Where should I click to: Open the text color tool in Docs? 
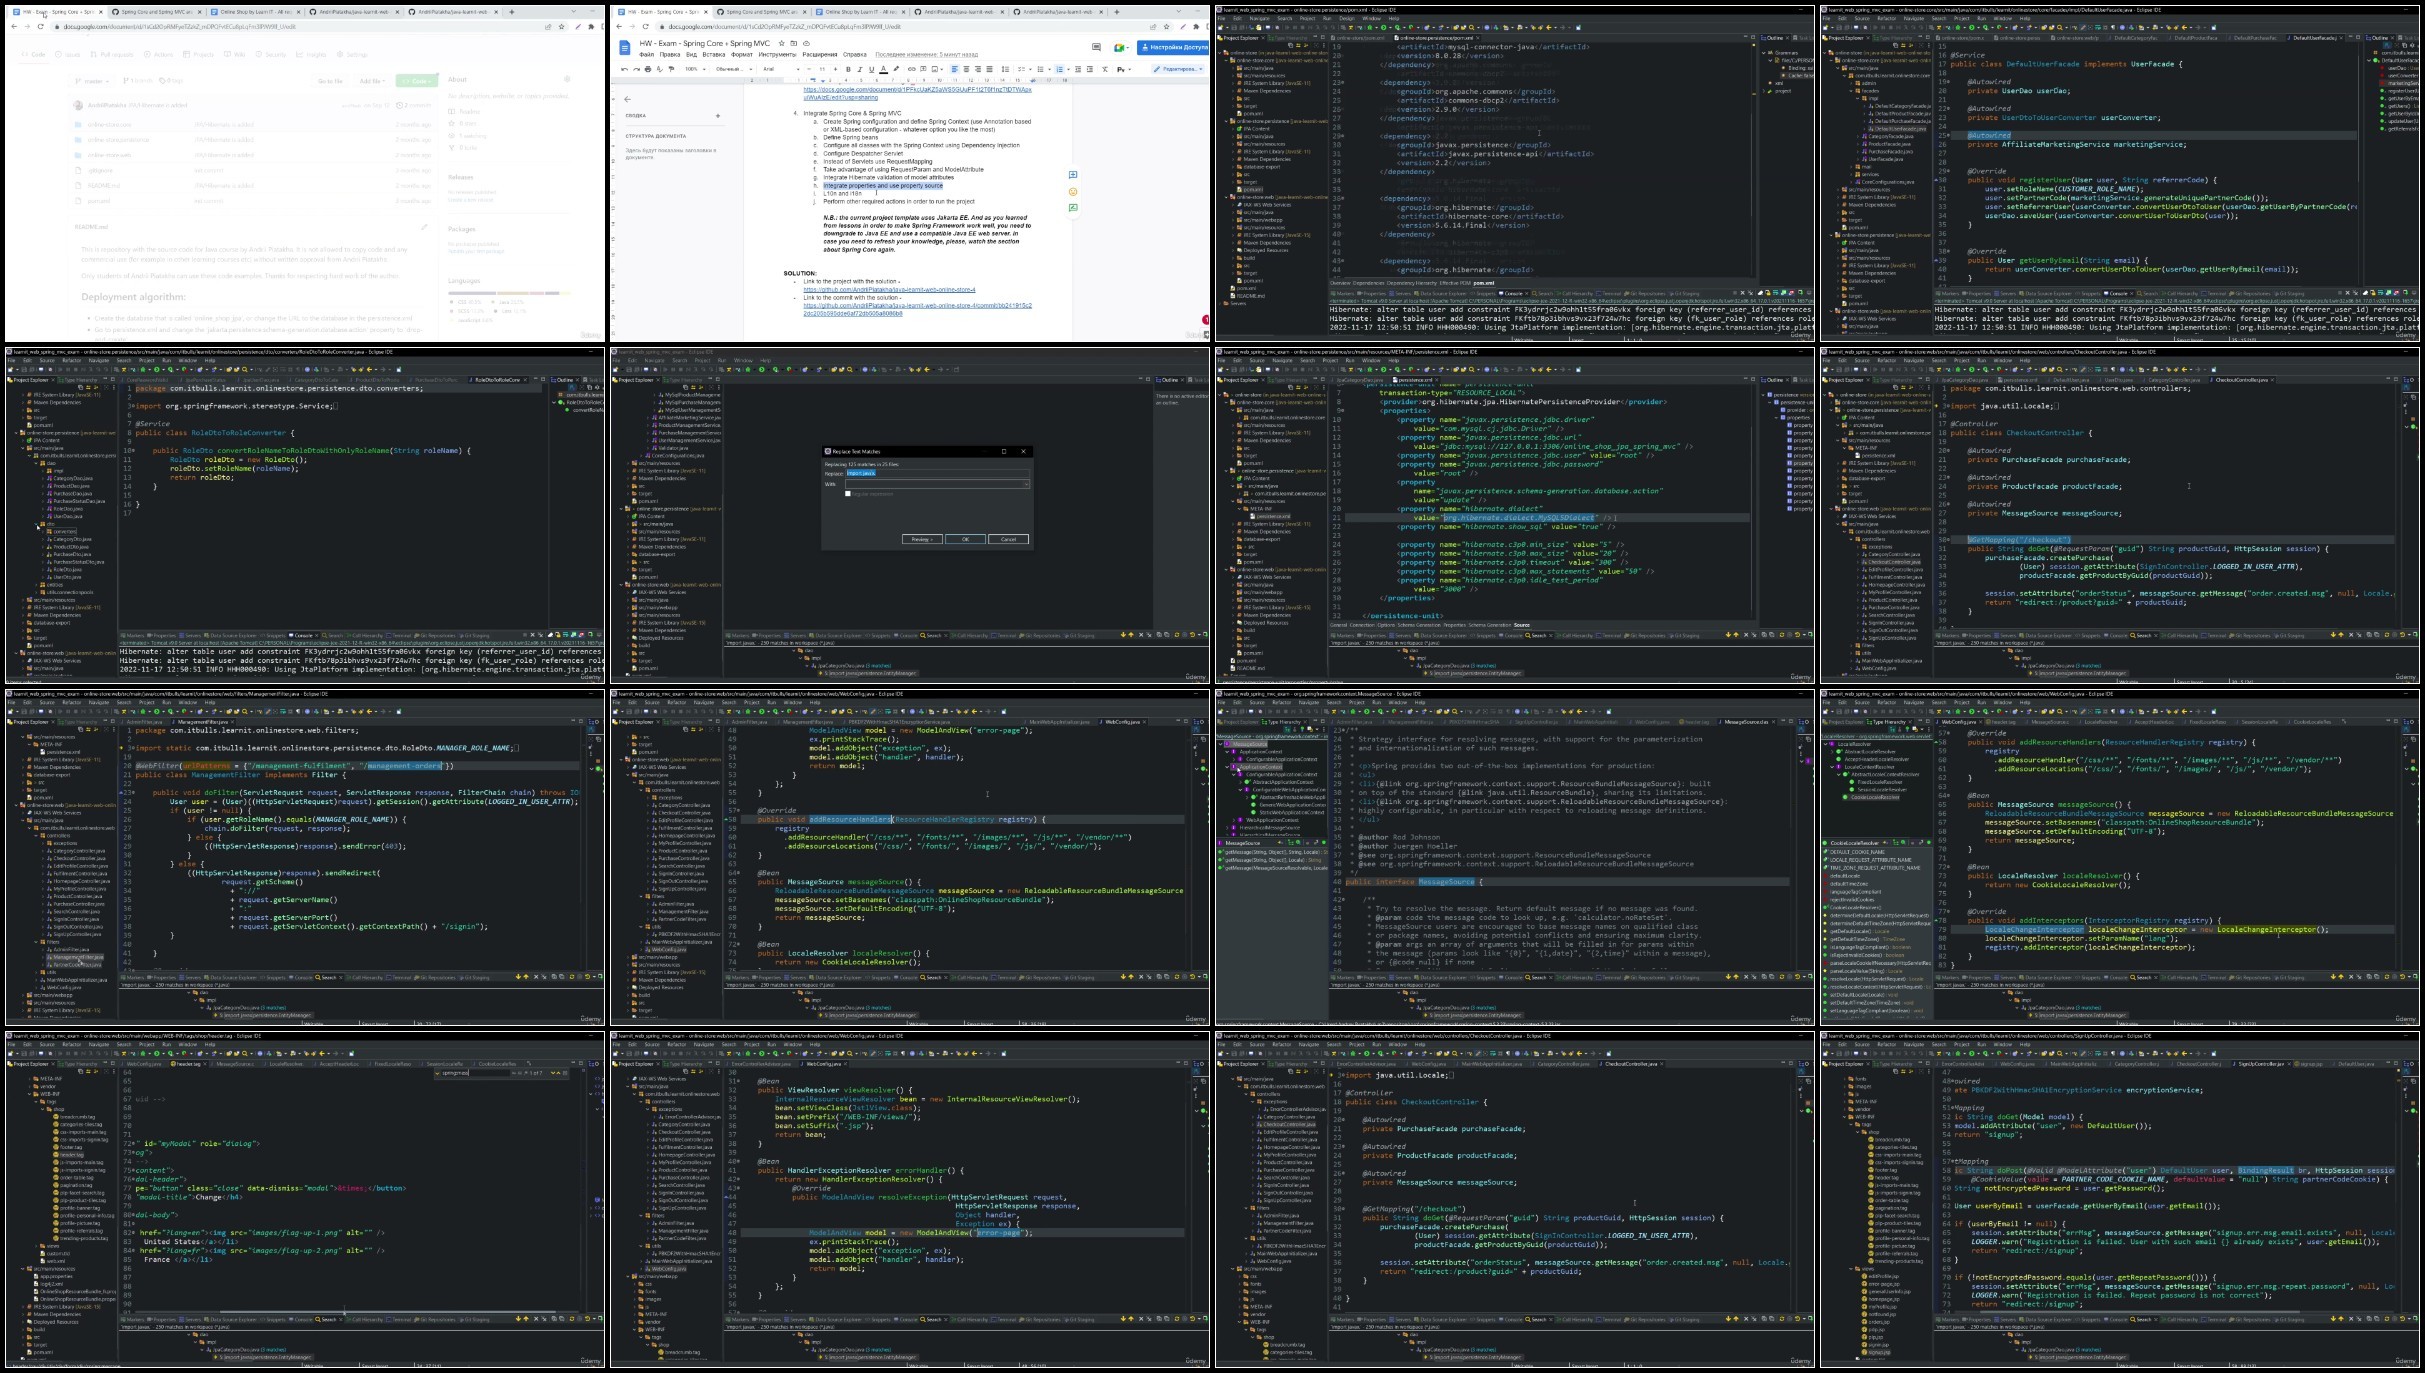[x=883, y=69]
